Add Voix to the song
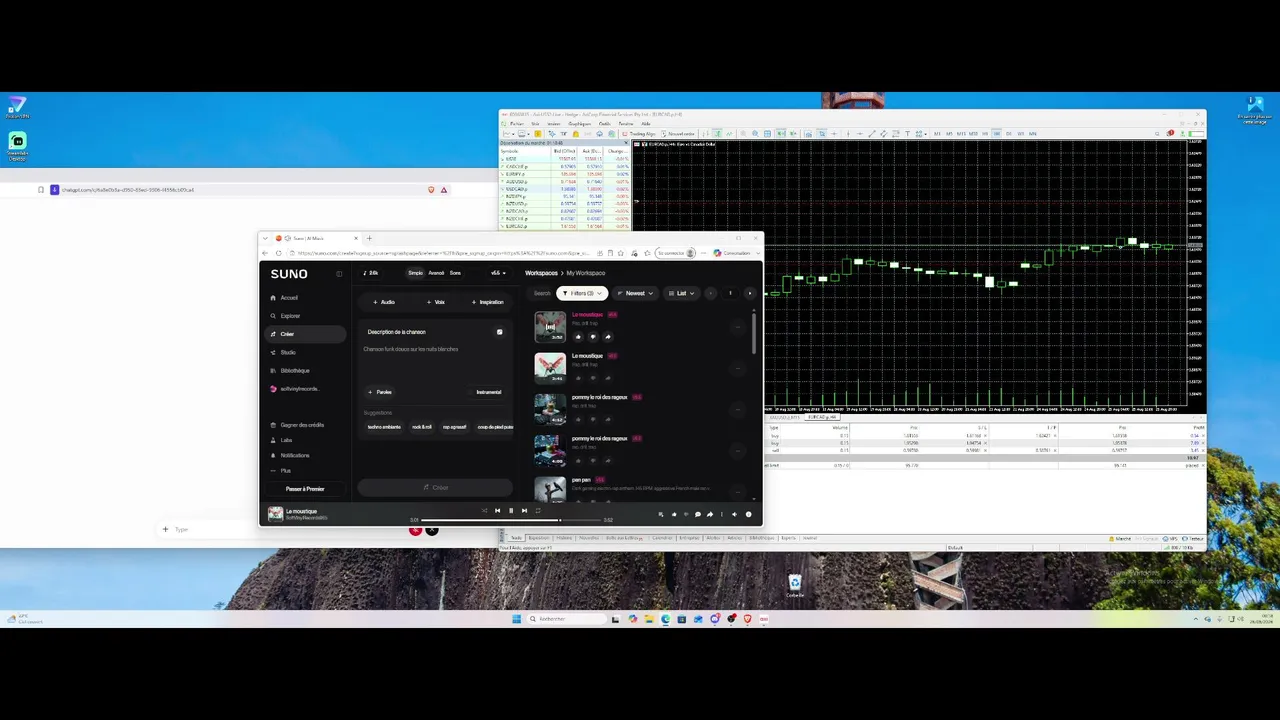 coord(436,302)
